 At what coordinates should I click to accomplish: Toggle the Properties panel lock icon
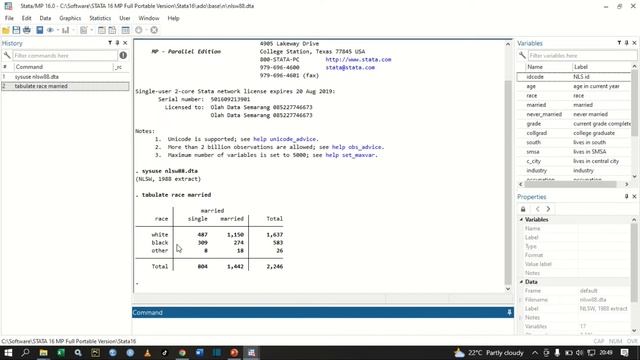pyautogui.click(x=523, y=209)
